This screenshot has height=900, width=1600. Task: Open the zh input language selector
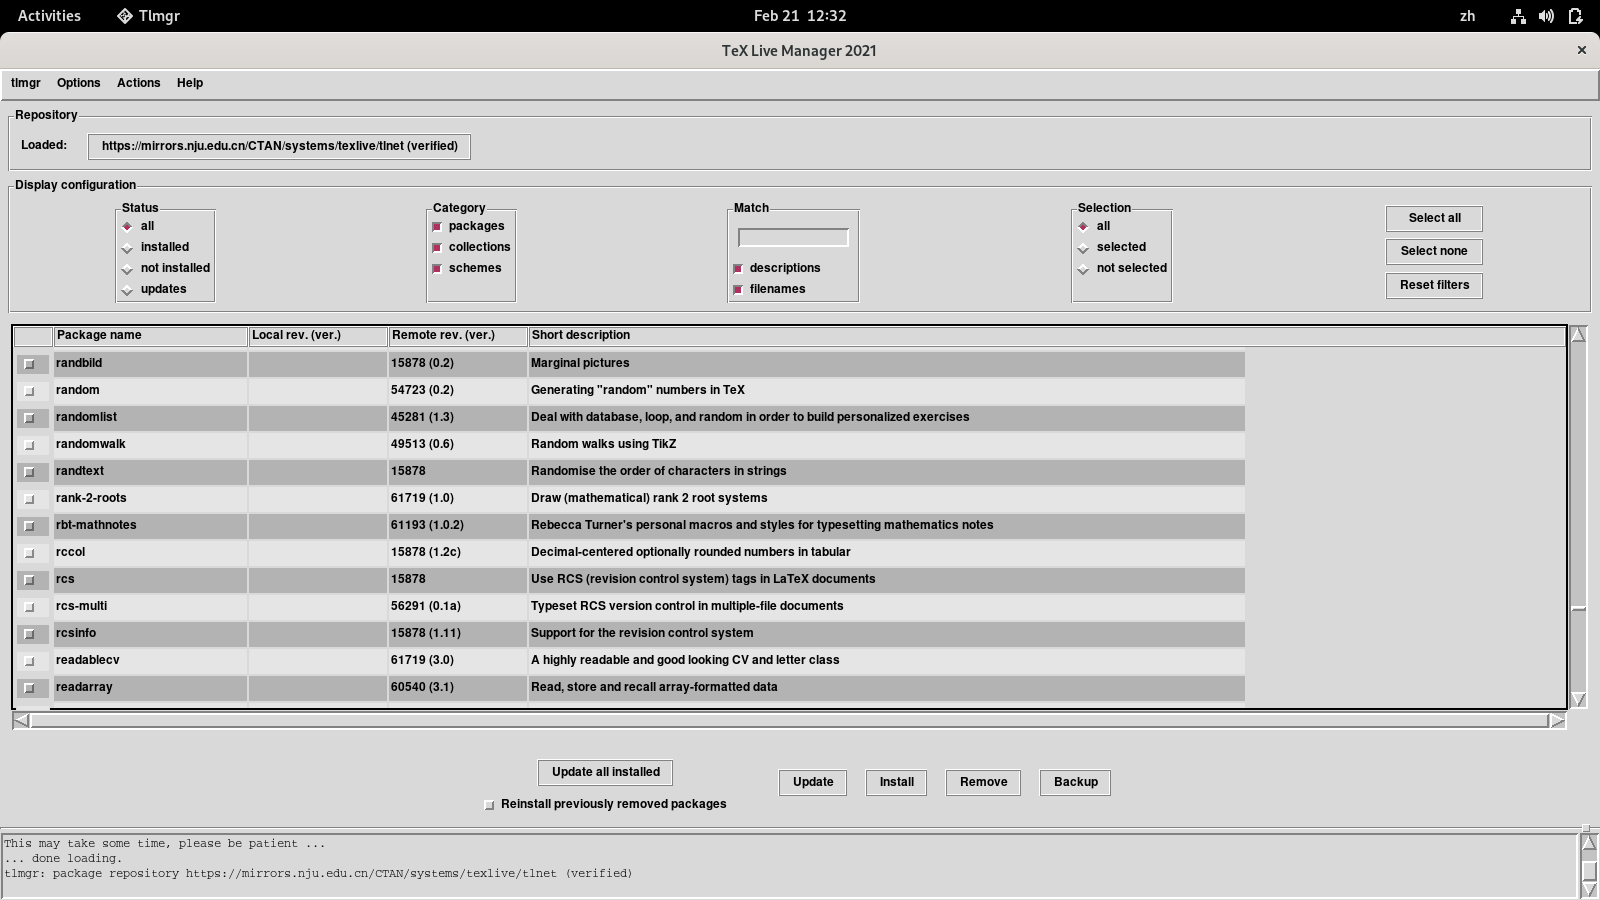(1467, 16)
